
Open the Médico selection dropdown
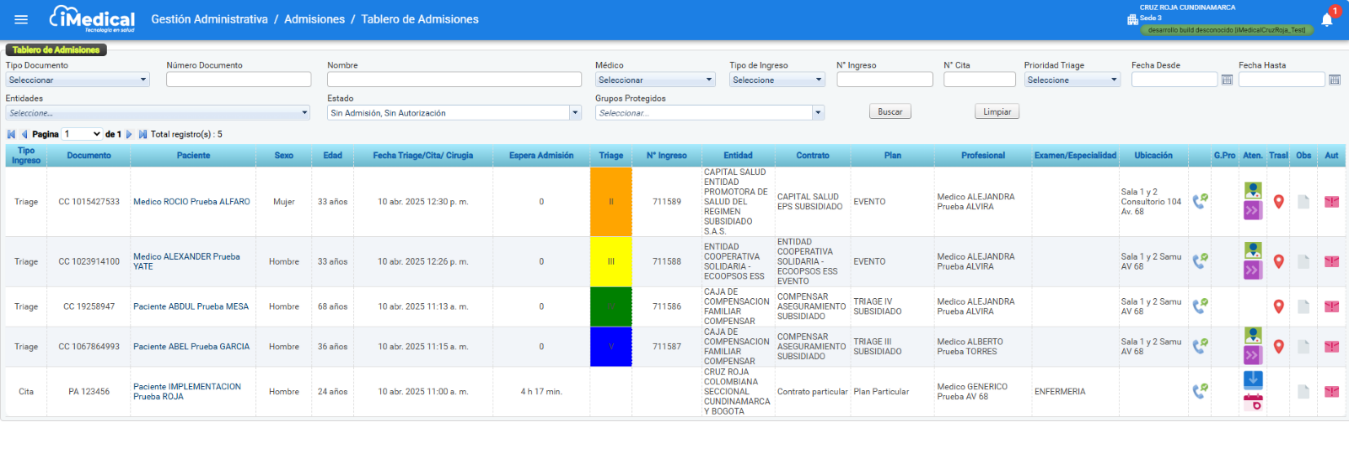click(656, 80)
